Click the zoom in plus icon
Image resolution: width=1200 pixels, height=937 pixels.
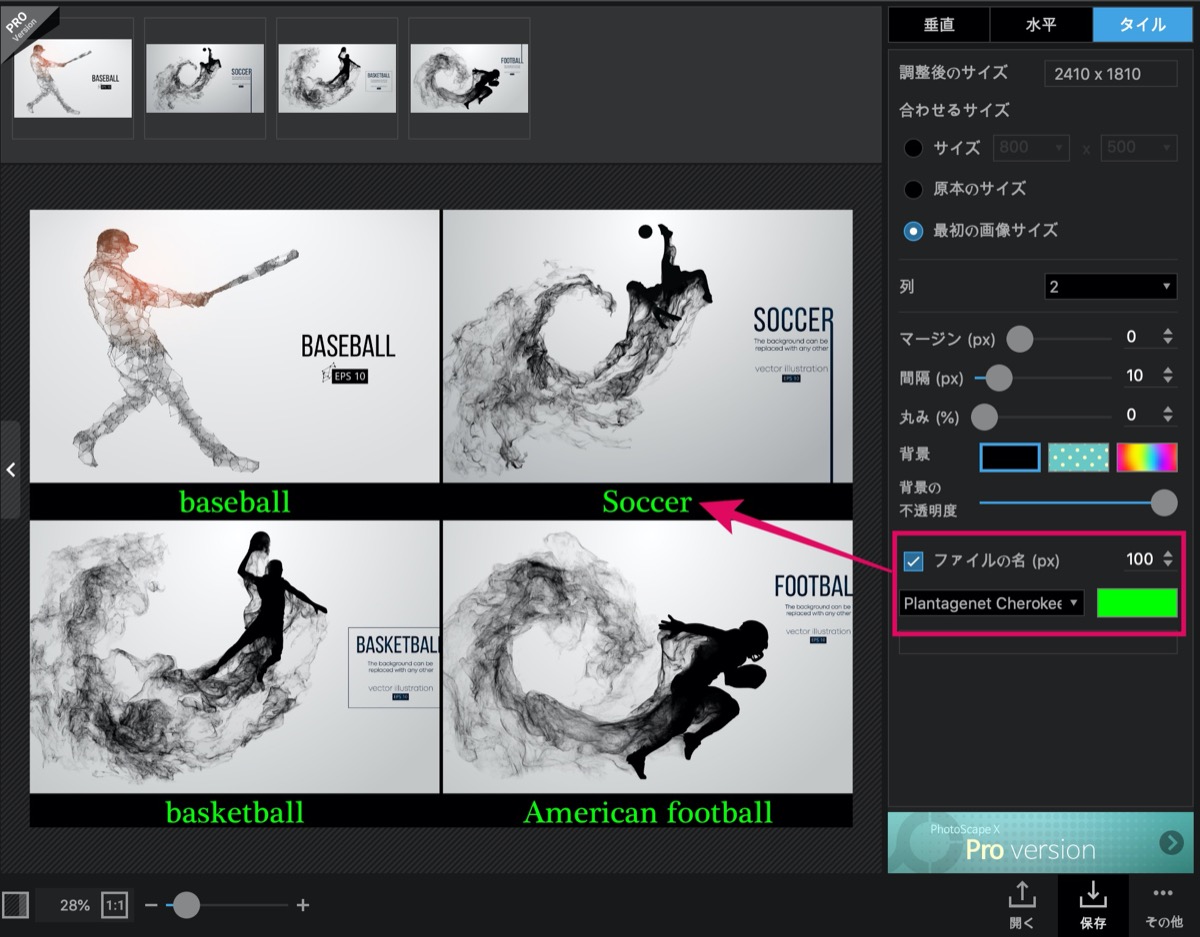pos(303,905)
